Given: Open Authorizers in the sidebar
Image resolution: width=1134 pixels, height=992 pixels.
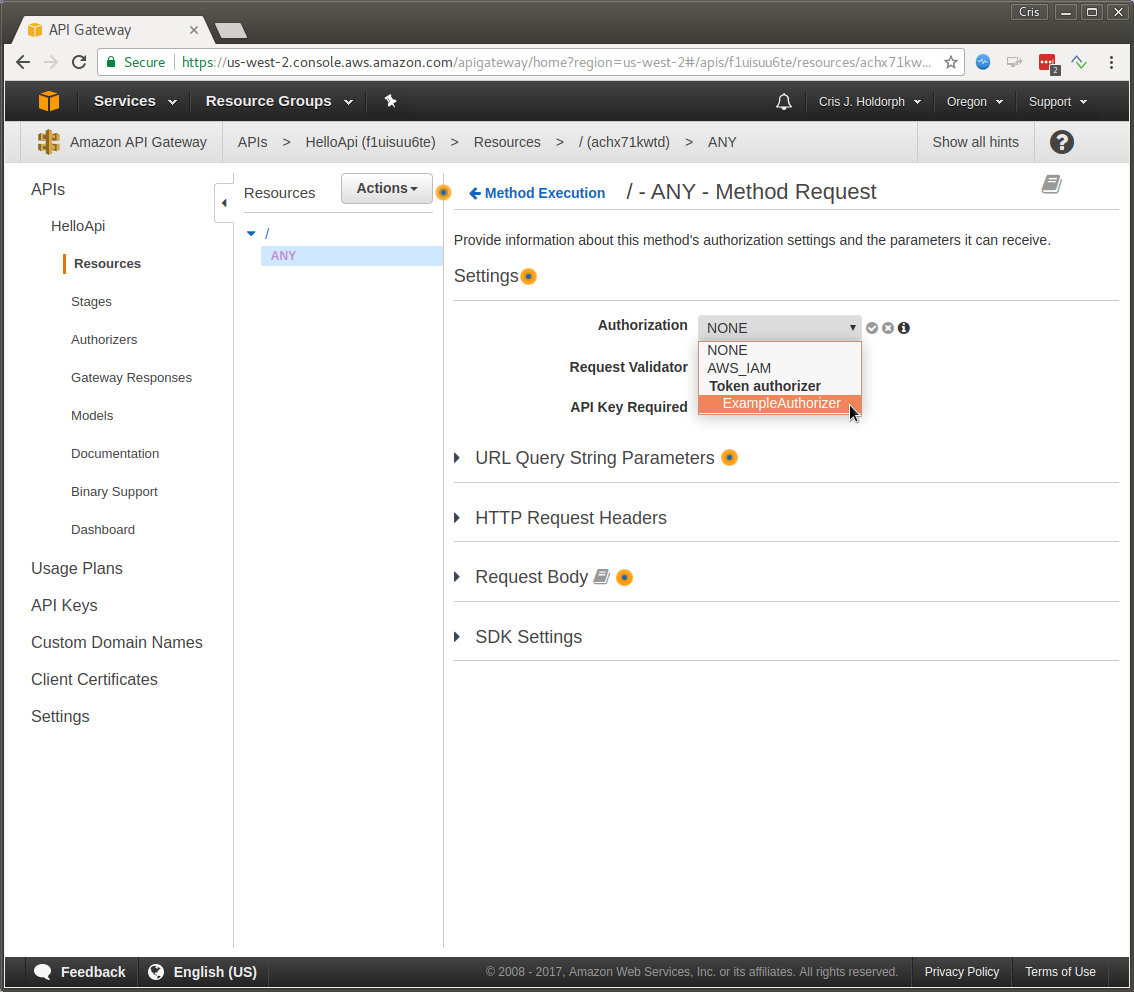Looking at the screenshot, I should pyautogui.click(x=103, y=339).
